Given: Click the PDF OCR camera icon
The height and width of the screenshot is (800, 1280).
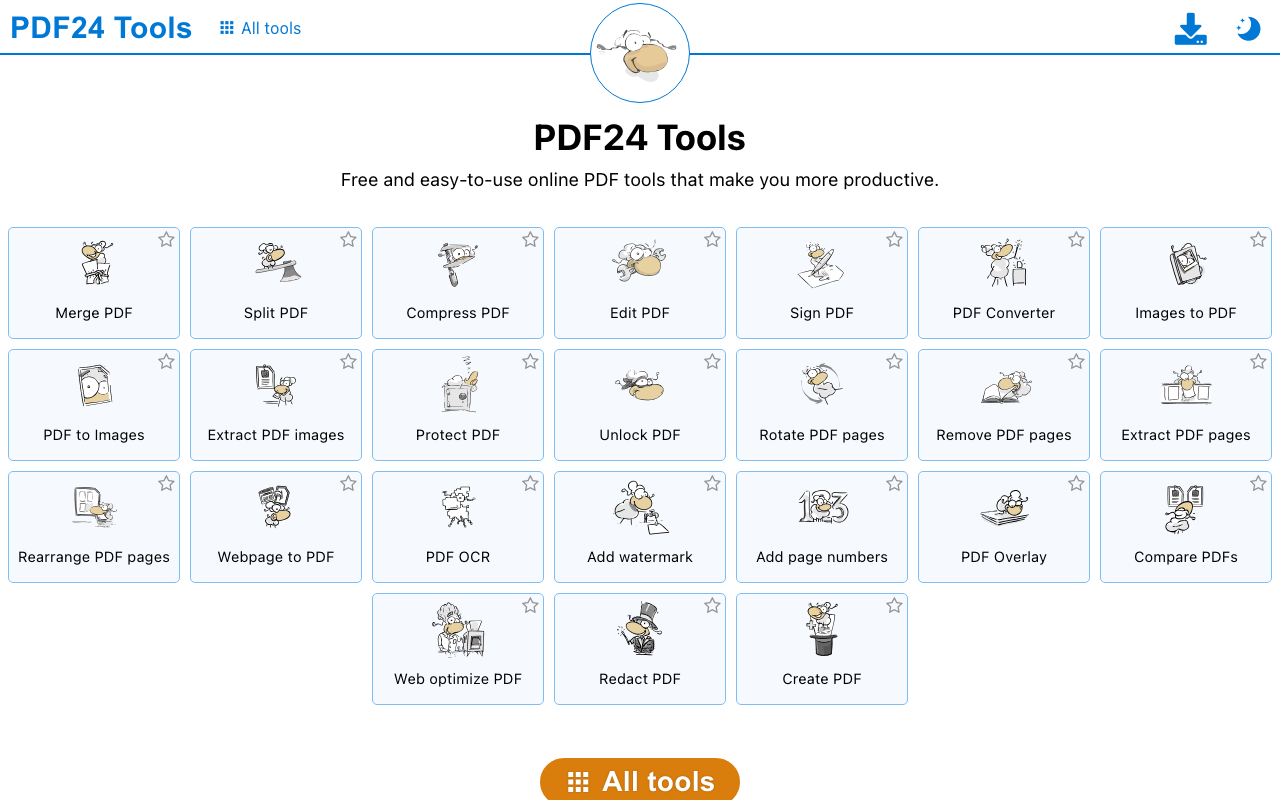Looking at the screenshot, I should tap(458, 507).
